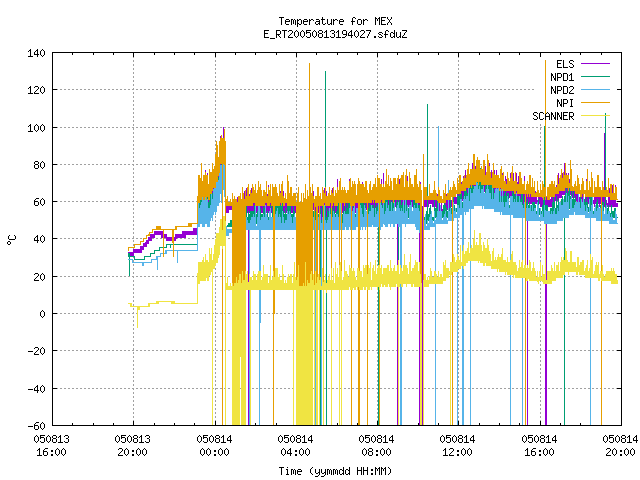The image size is (640, 480).
Task: Click the °C y-axis unit label
Action: coord(12,240)
